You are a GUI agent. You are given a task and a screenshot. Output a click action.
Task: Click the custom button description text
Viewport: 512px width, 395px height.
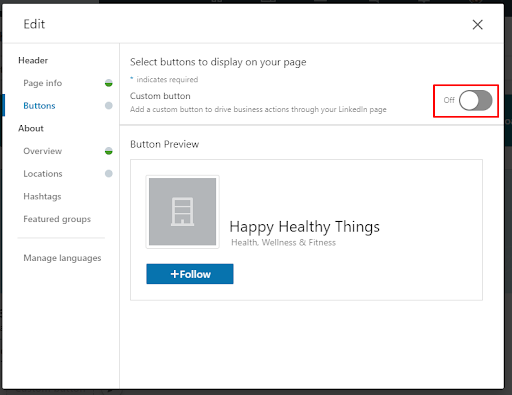(258, 109)
